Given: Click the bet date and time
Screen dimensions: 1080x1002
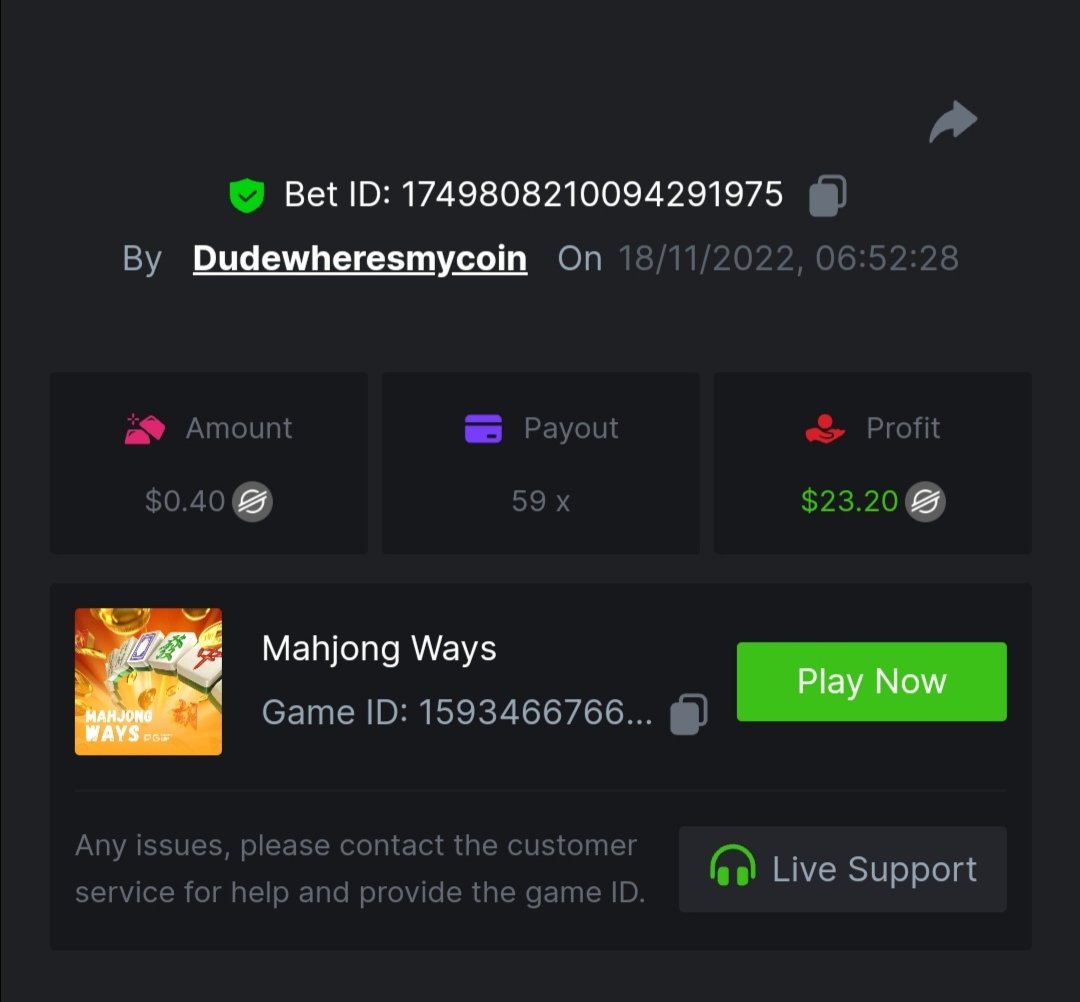Looking at the screenshot, I should click(x=788, y=258).
